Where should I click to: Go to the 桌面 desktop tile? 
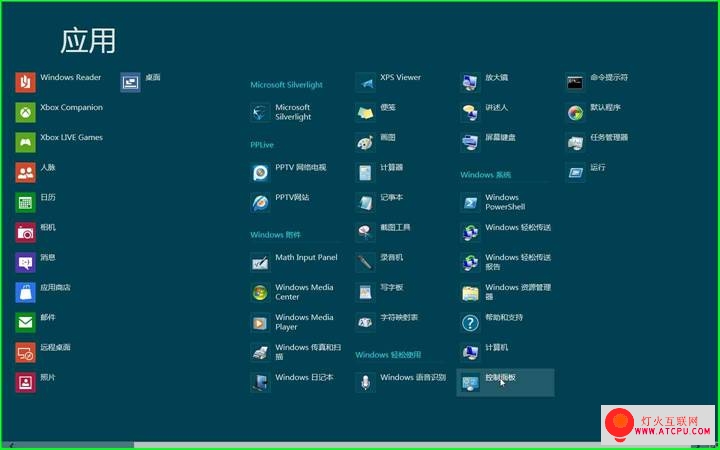(141, 82)
